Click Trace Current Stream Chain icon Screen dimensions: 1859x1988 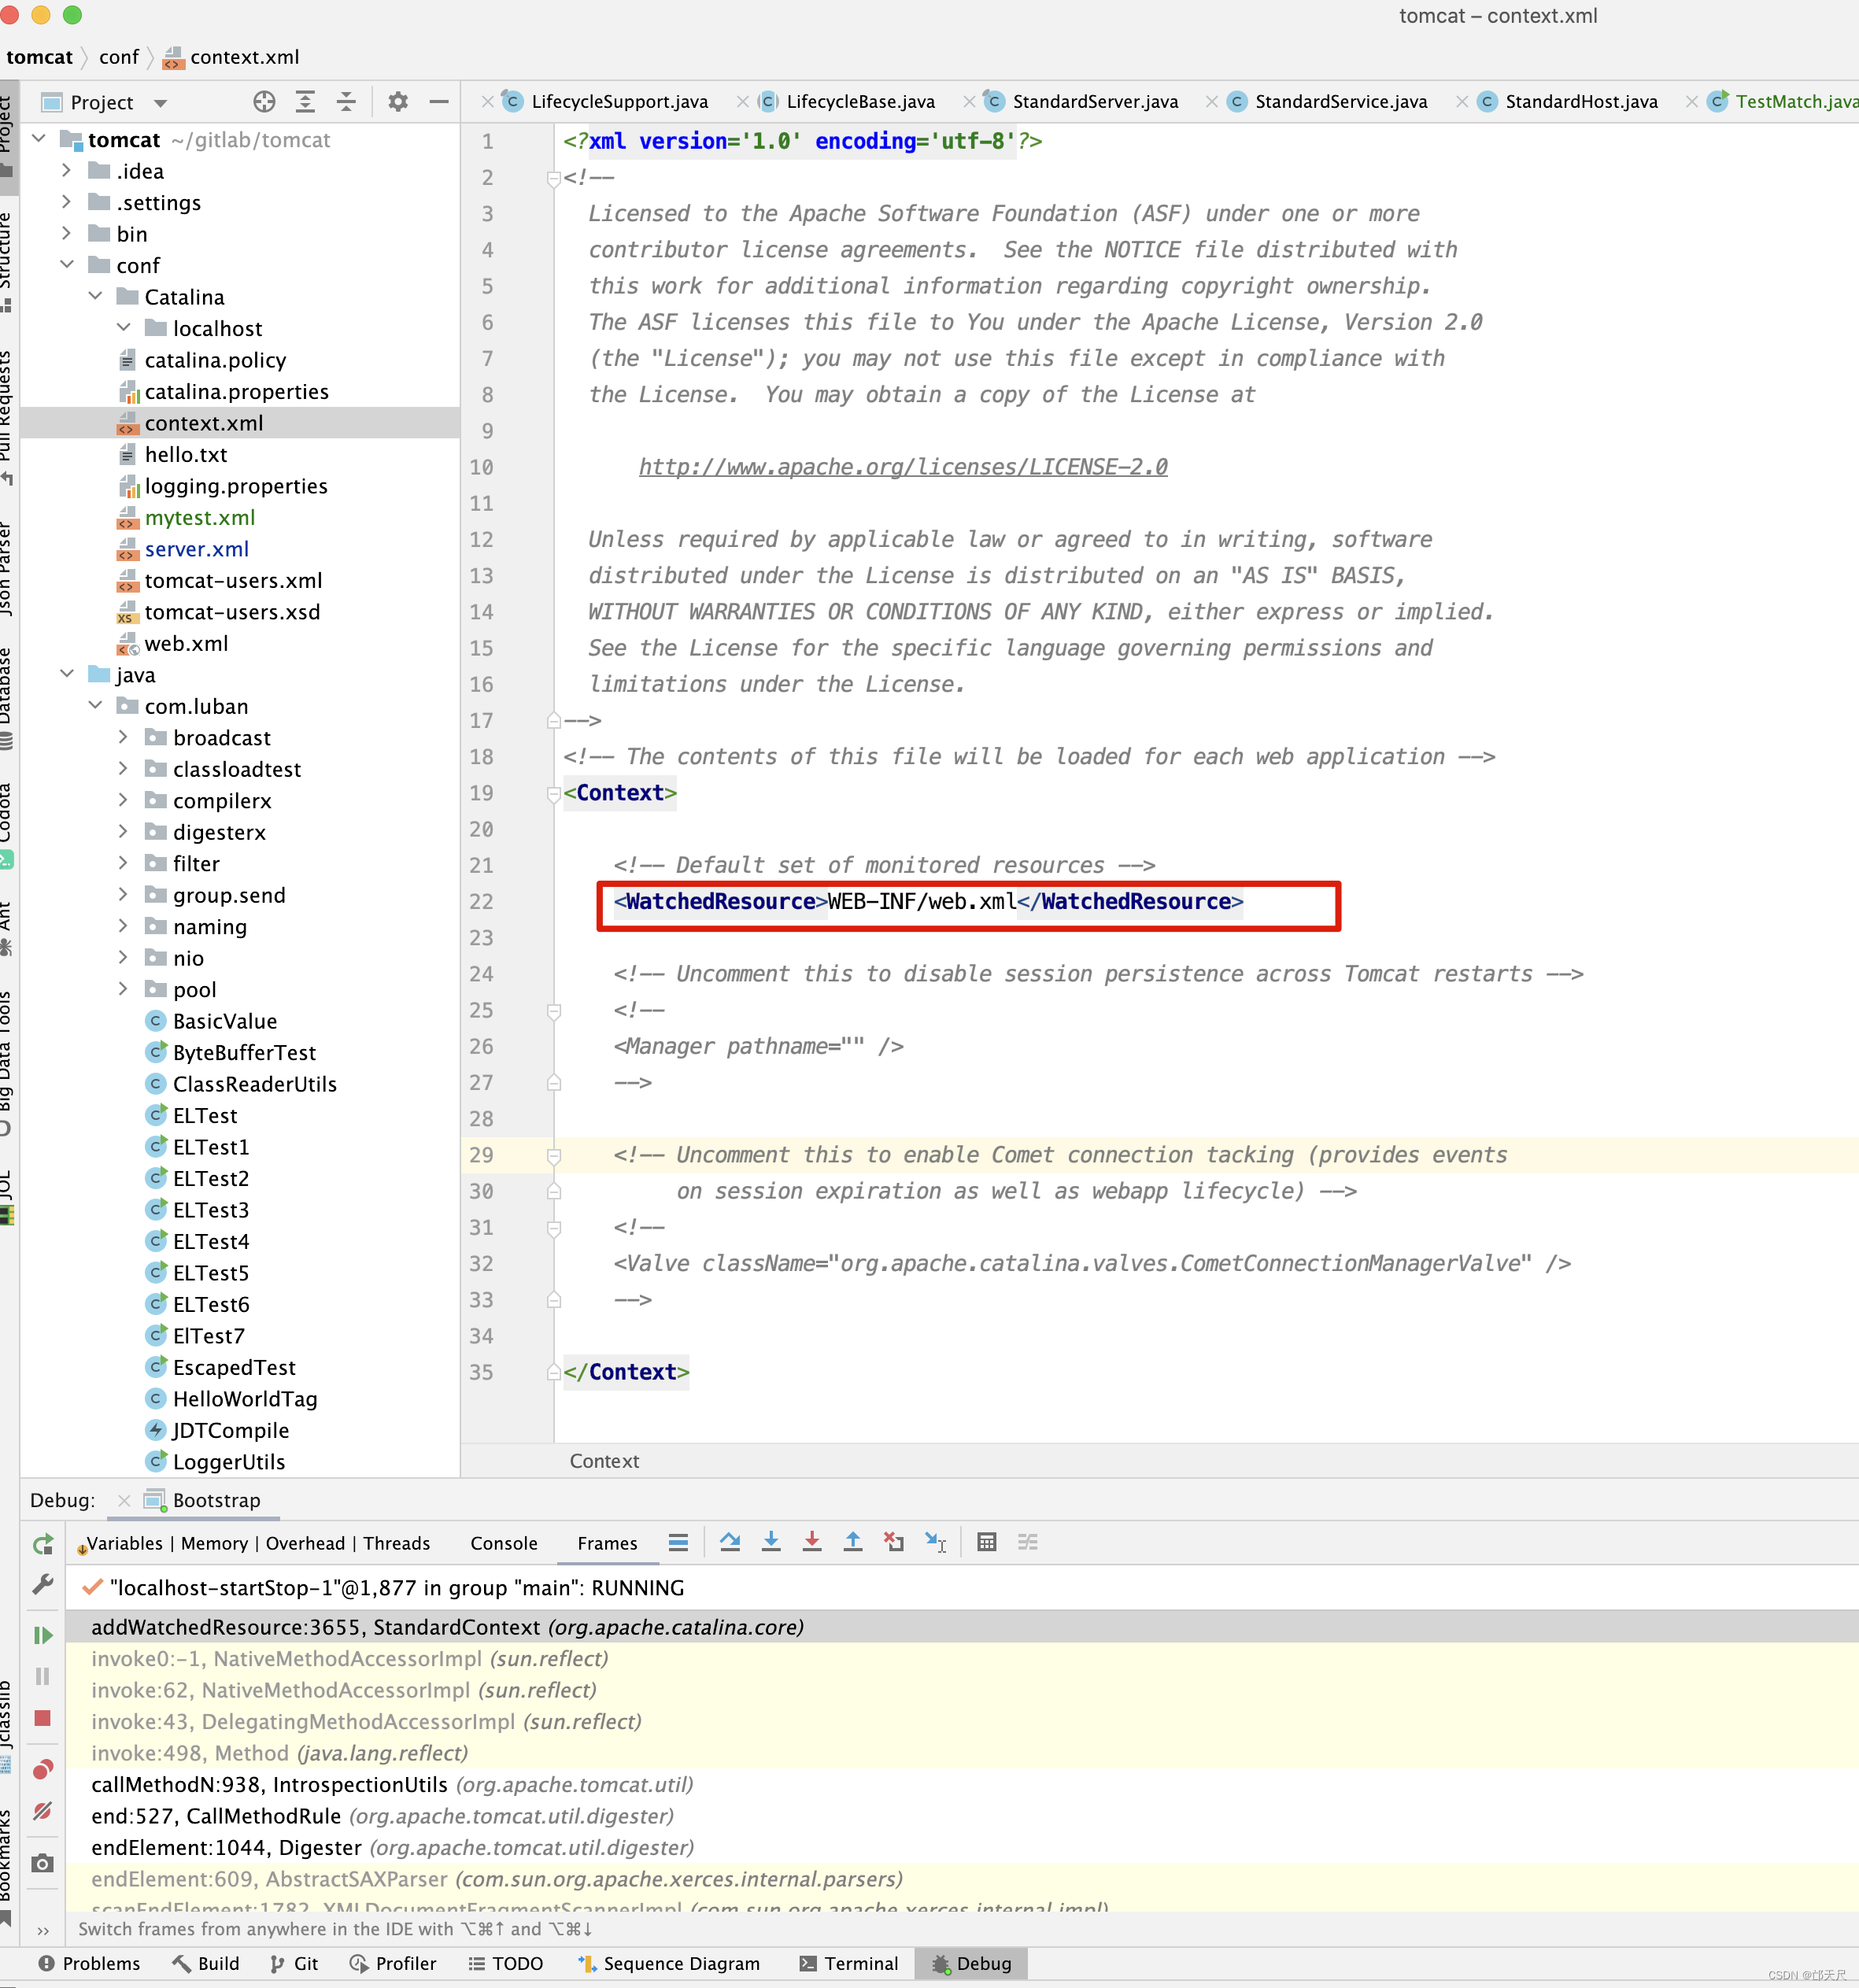(1028, 1542)
